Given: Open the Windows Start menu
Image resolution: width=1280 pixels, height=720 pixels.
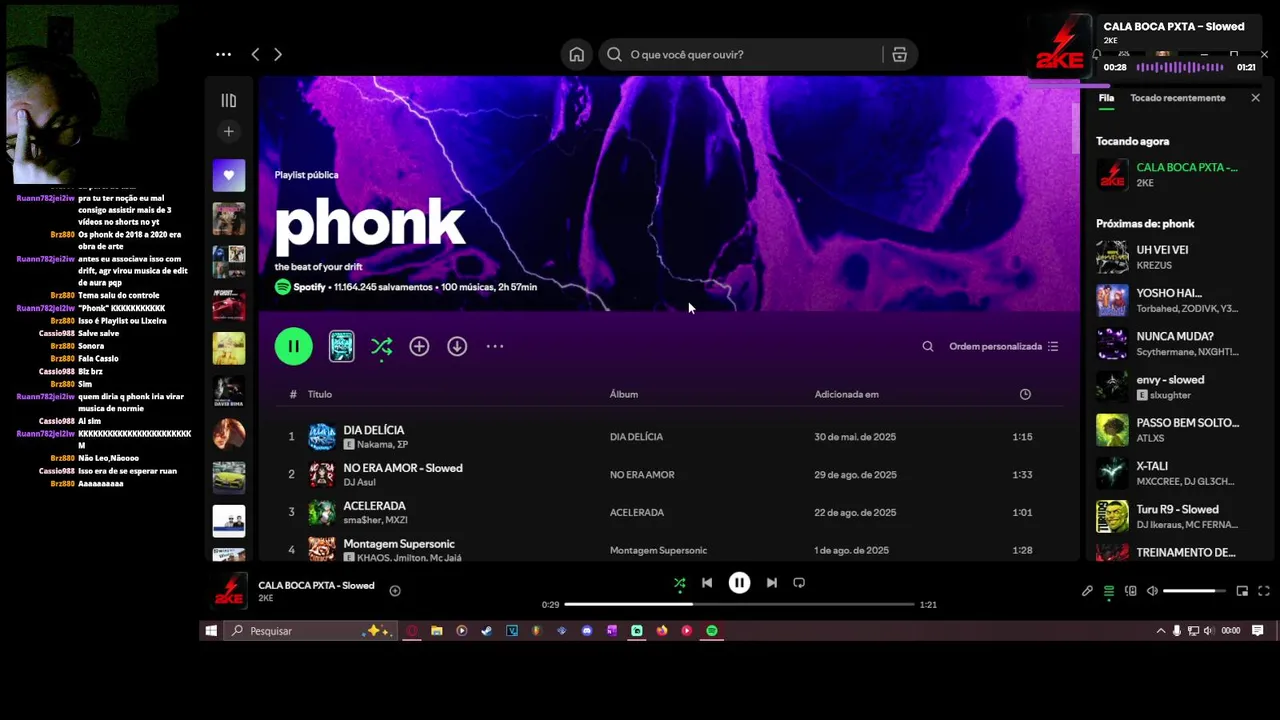Looking at the screenshot, I should [211, 631].
